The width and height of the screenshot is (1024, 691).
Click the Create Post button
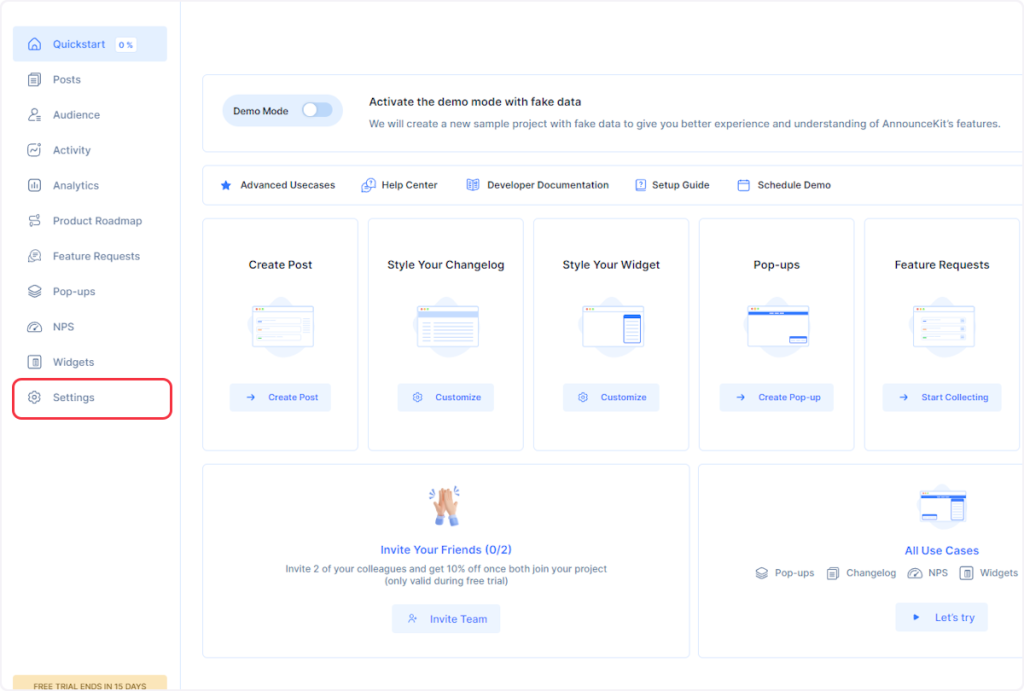(280, 397)
